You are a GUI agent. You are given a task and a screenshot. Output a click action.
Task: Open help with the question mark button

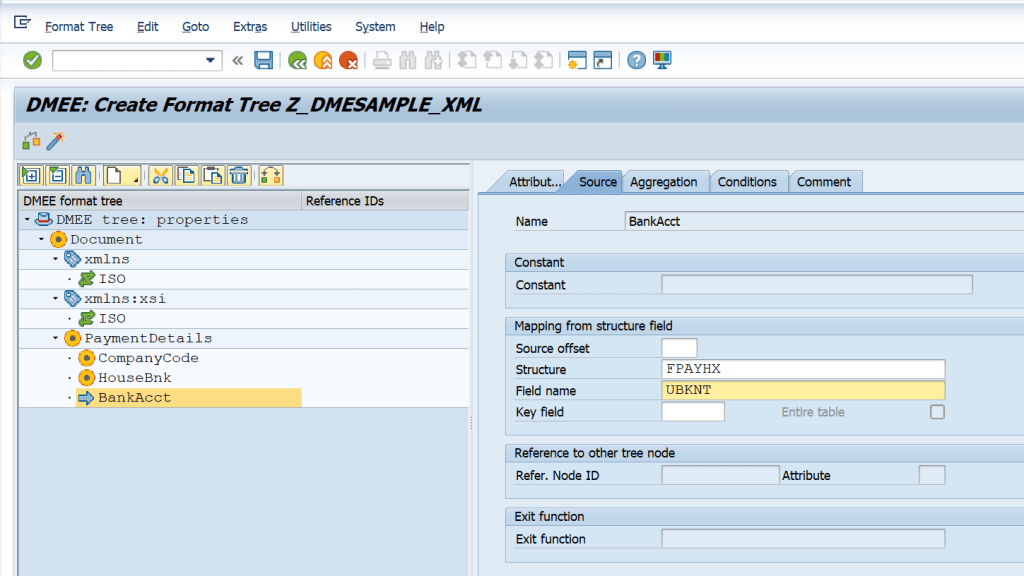tap(637, 60)
